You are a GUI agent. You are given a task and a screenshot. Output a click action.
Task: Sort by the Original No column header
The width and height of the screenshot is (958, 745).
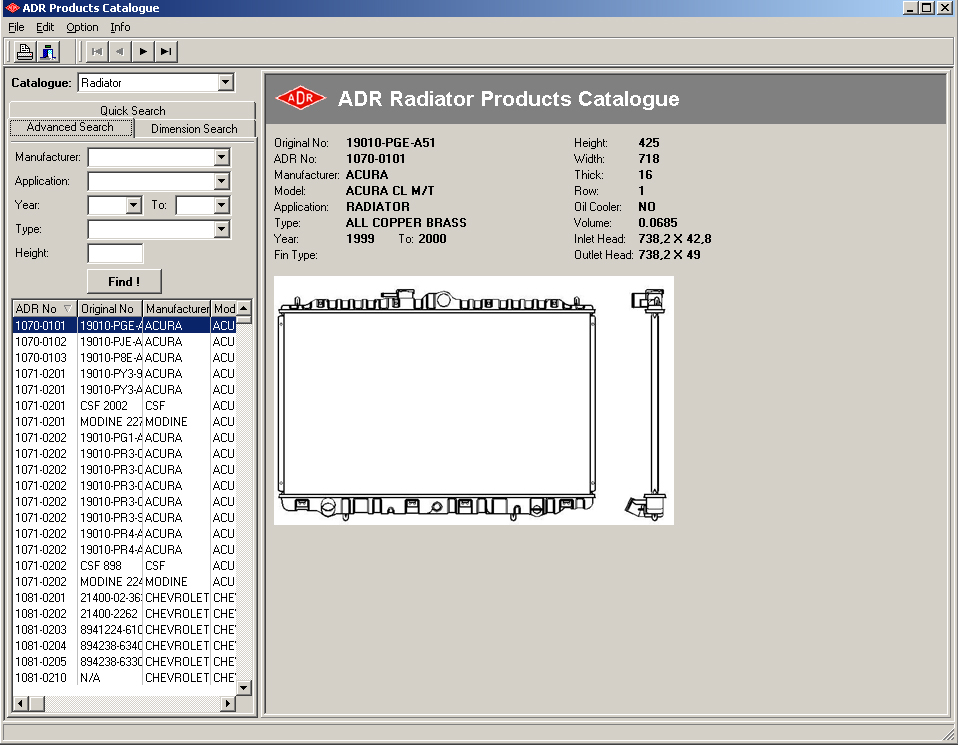110,309
